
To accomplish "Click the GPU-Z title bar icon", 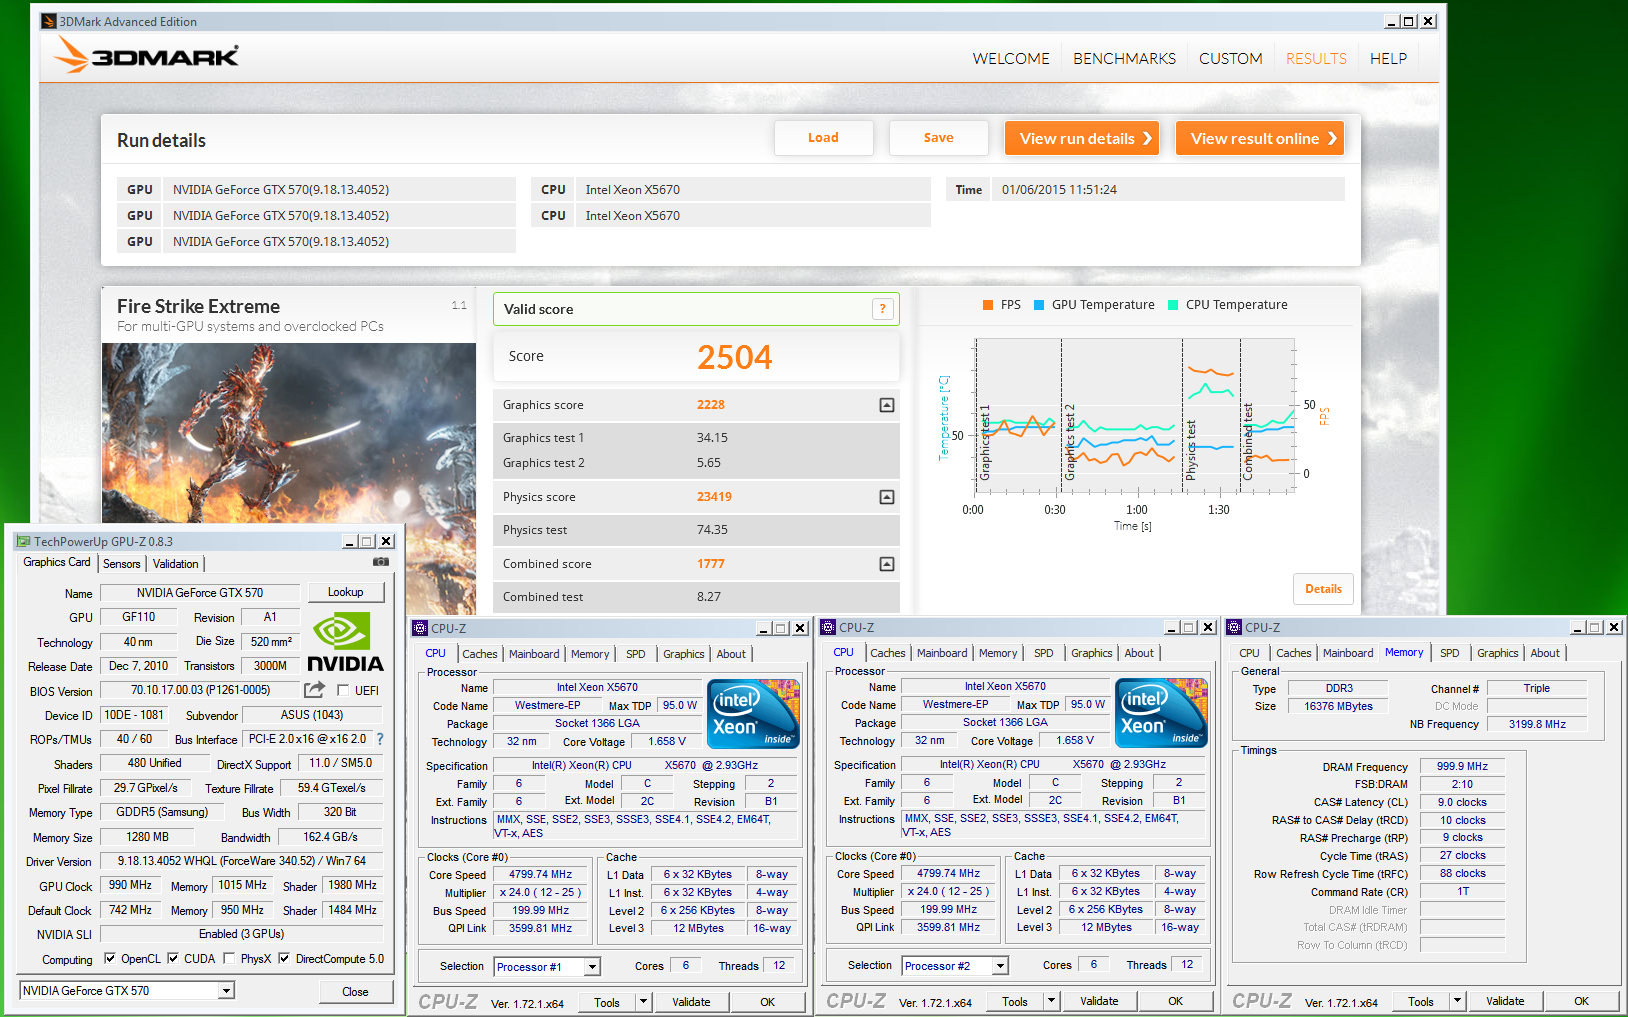I will [23, 541].
